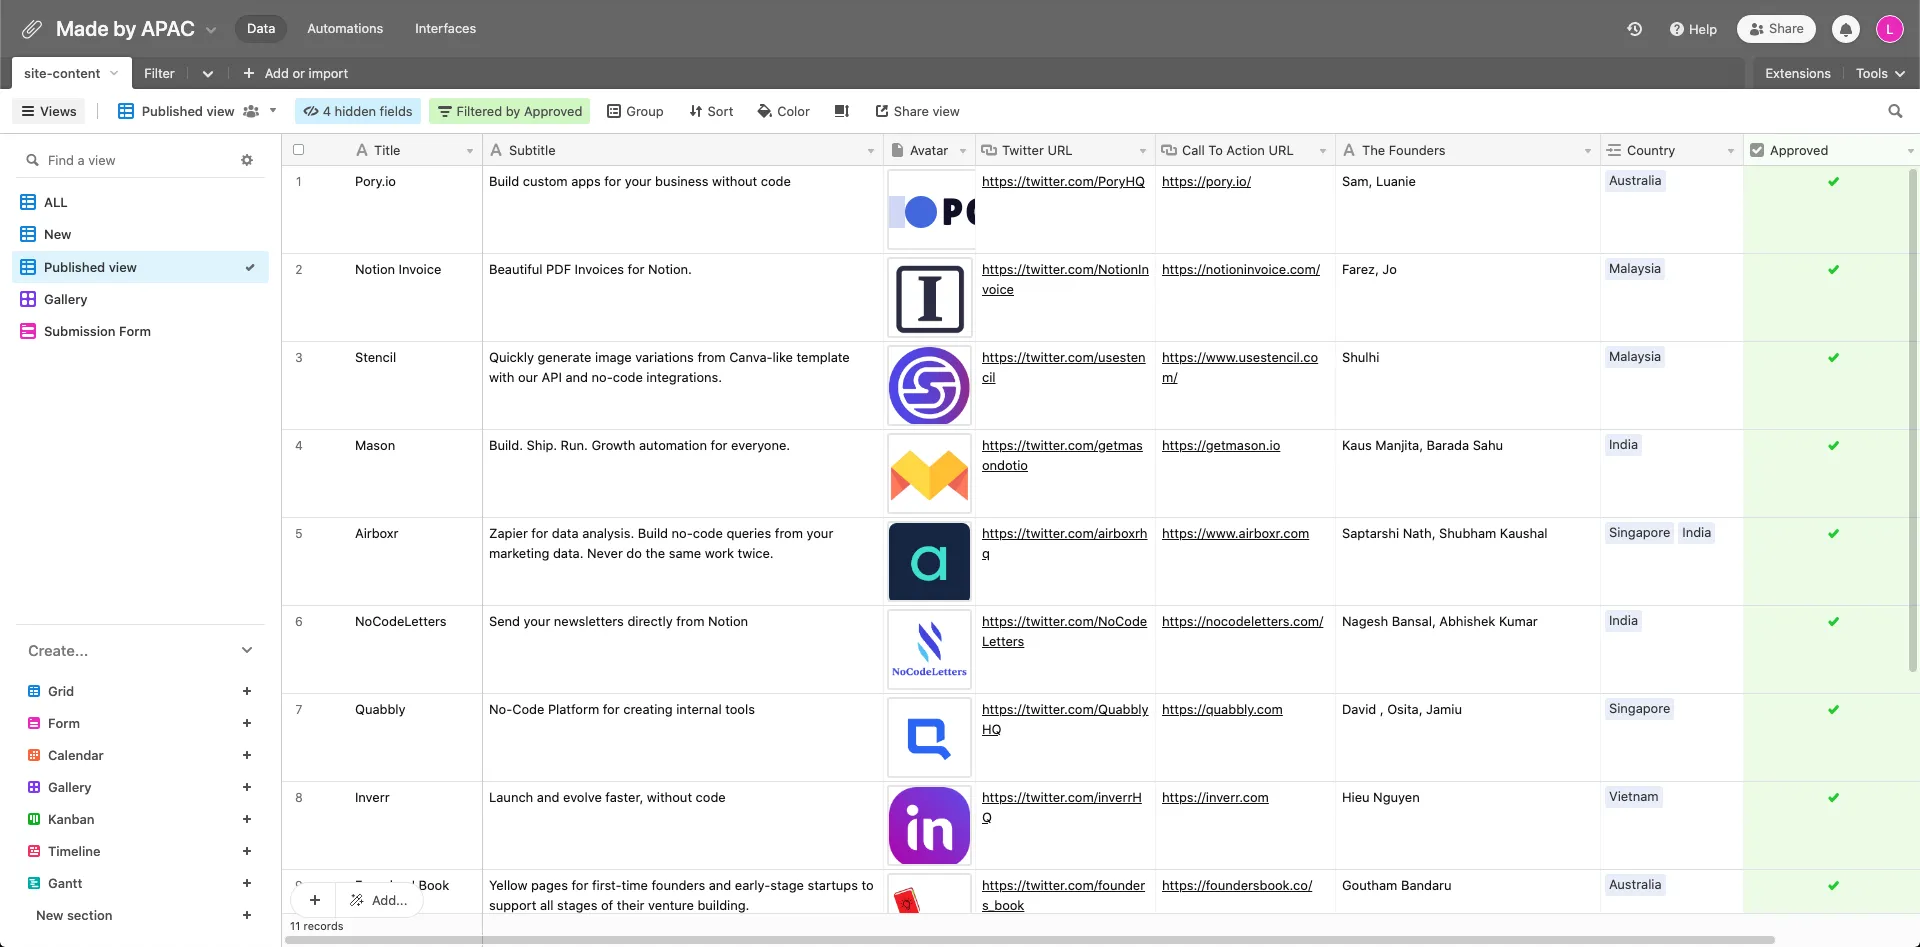
Task: Add a new Calendar view plus
Action: coord(246,755)
